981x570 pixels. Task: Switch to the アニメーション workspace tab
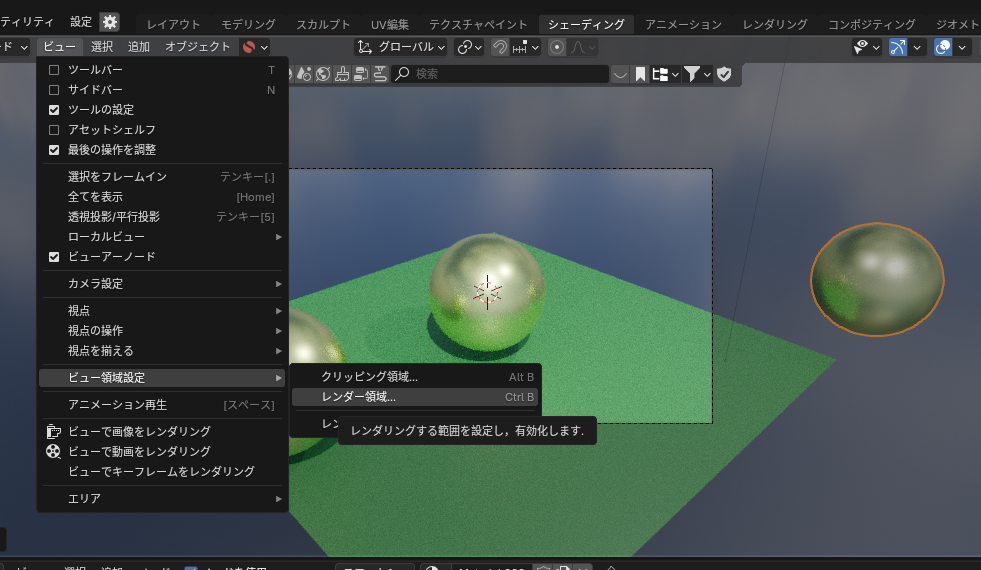(x=683, y=24)
